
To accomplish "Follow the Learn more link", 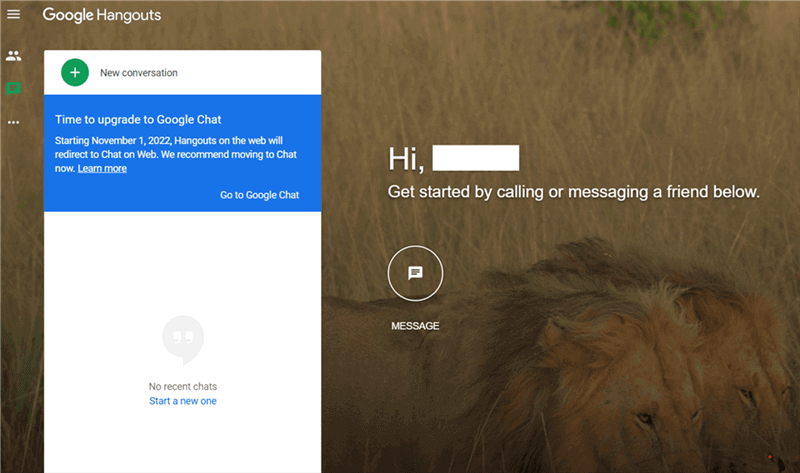I will 102,168.
